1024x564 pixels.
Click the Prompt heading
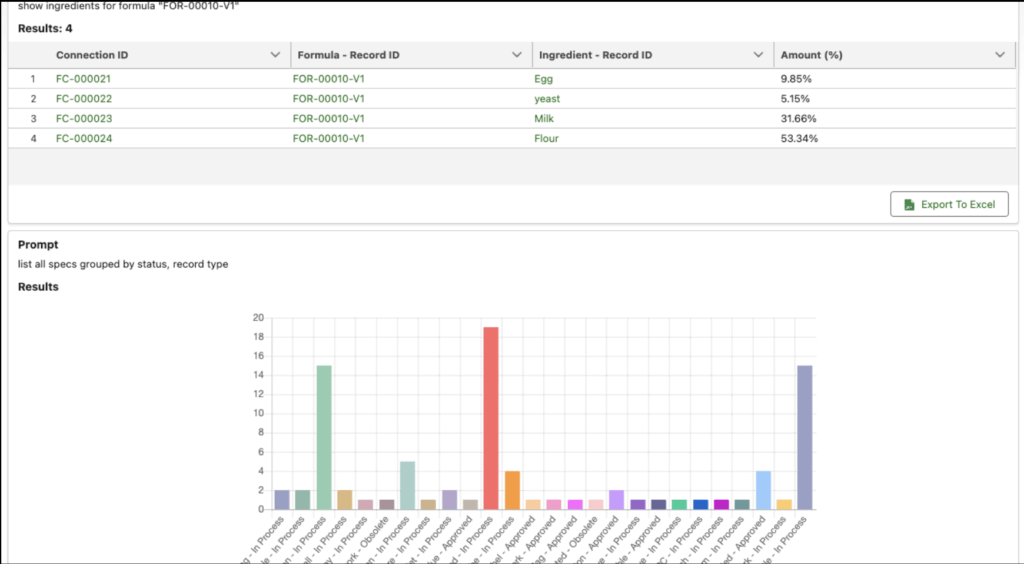pos(38,244)
